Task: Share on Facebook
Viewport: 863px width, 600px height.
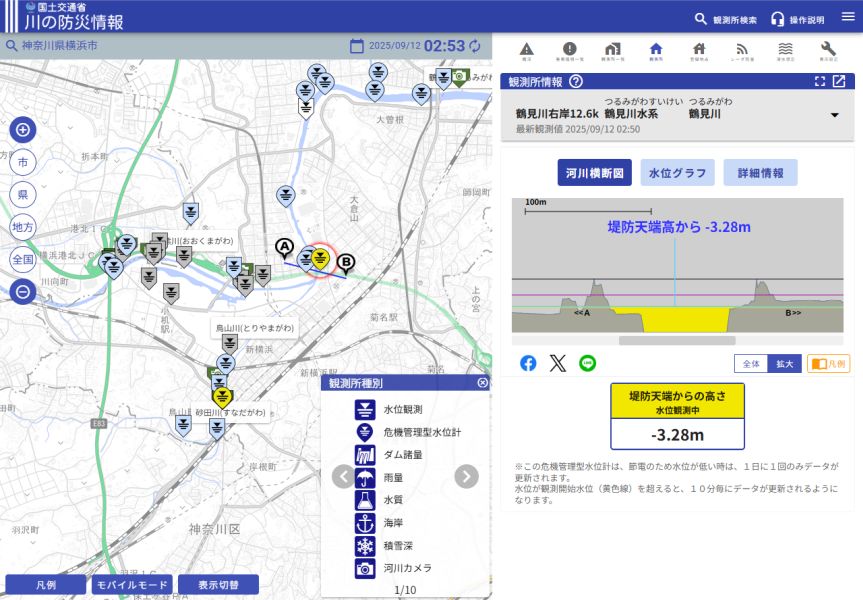Action: pyautogui.click(x=528, y=363)
